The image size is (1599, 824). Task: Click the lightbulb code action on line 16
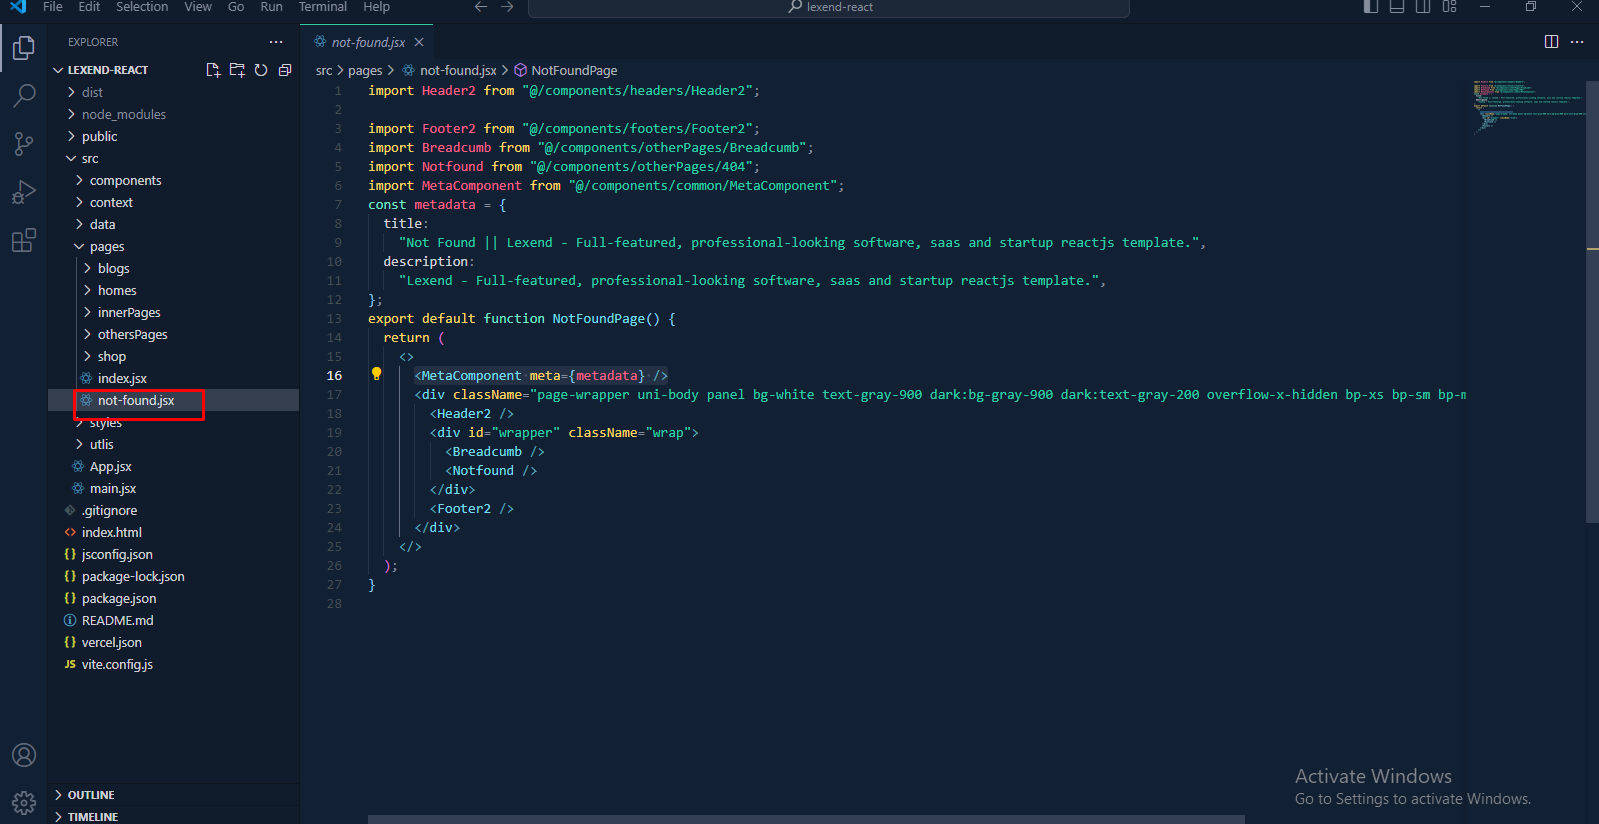[377, 374]
